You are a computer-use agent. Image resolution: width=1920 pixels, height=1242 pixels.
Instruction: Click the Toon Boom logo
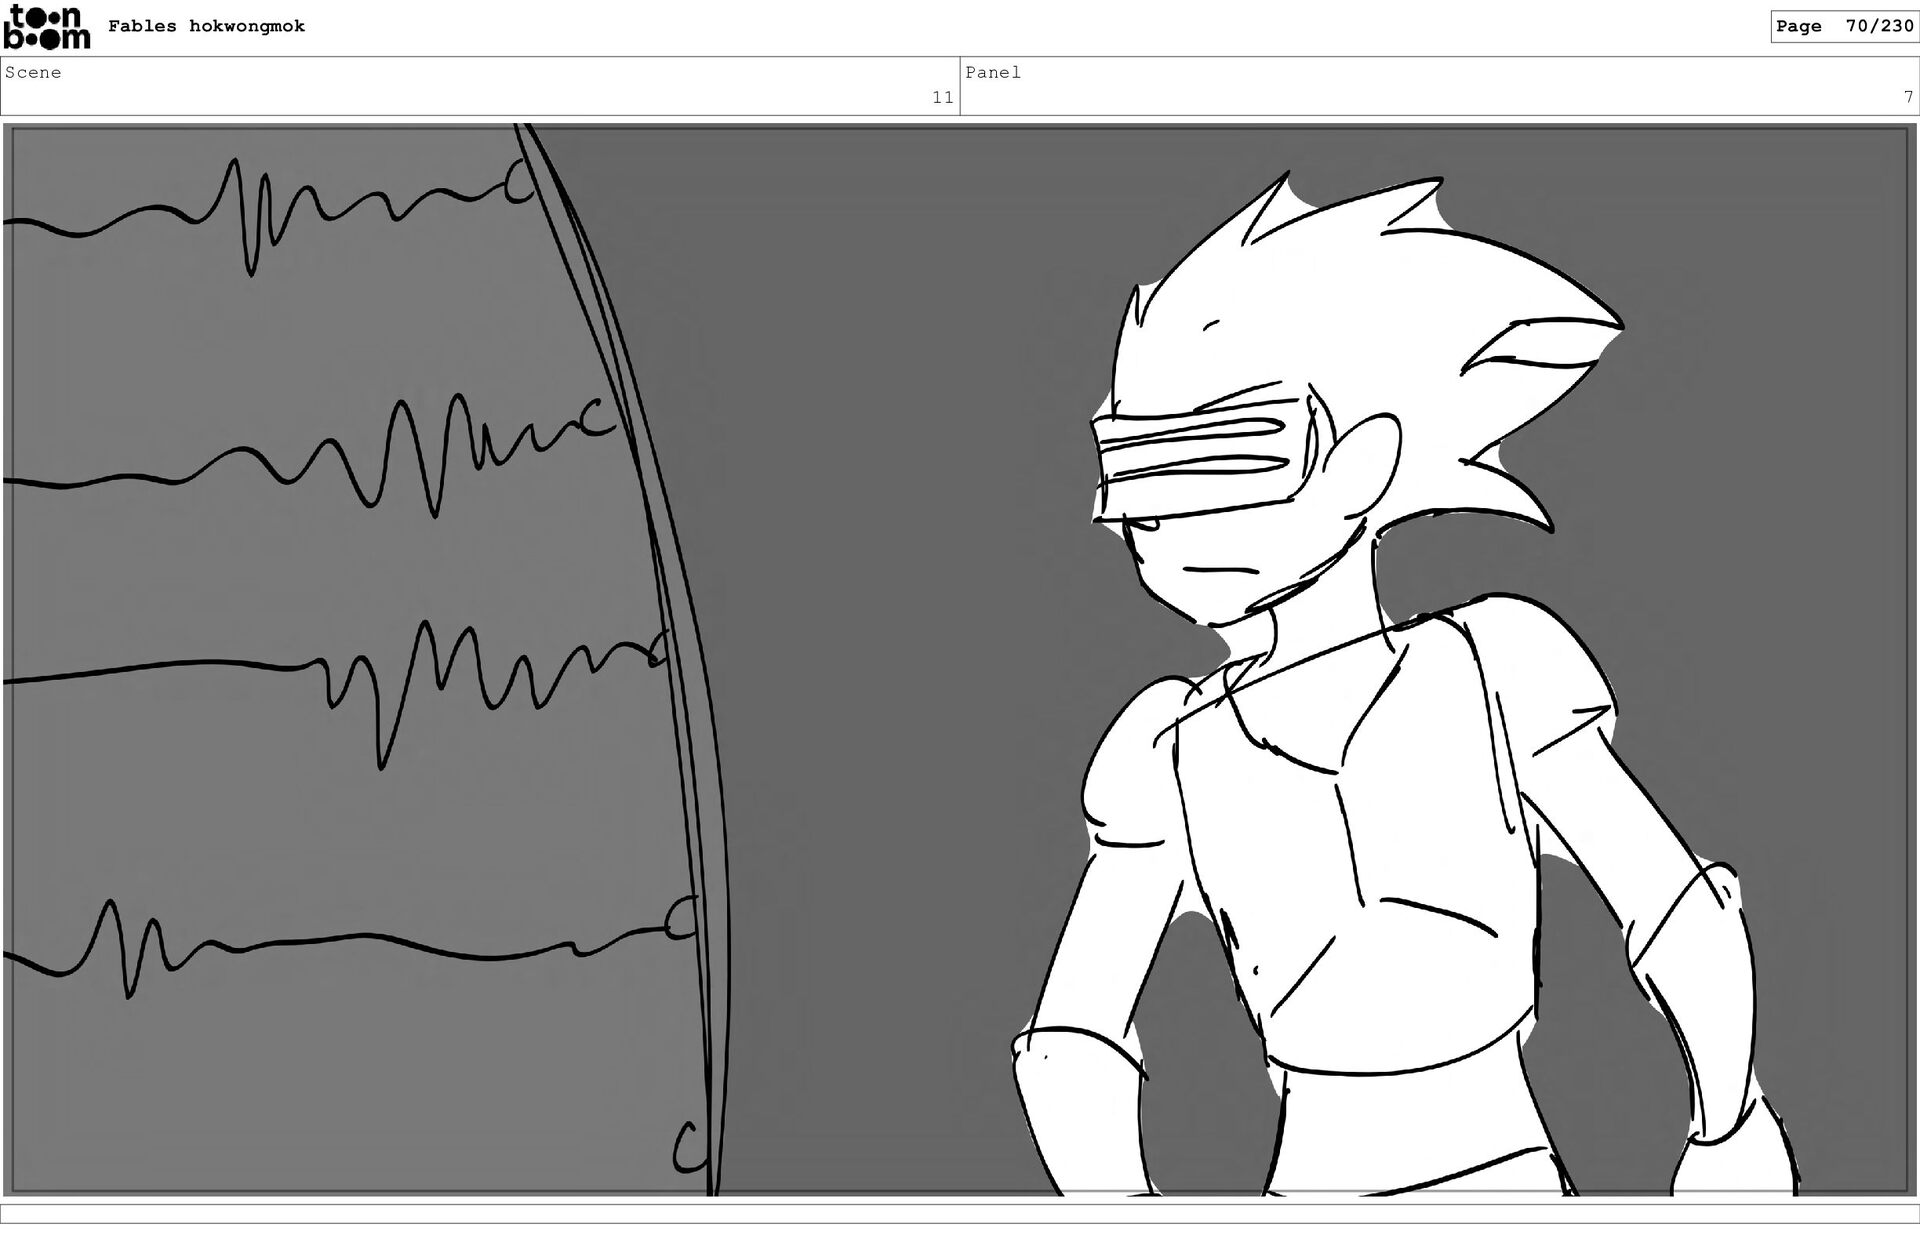(x=46, y=27)
